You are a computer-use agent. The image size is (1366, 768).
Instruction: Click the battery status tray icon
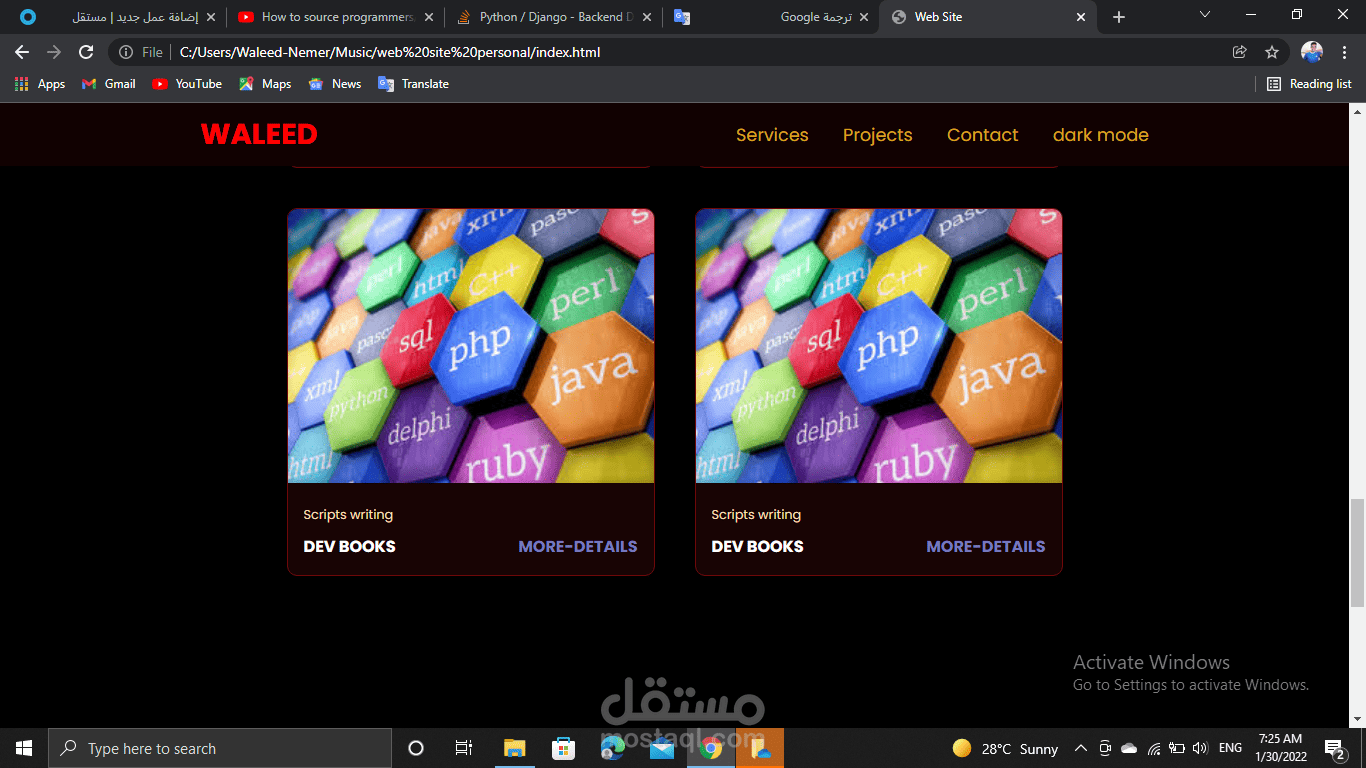1177,748
